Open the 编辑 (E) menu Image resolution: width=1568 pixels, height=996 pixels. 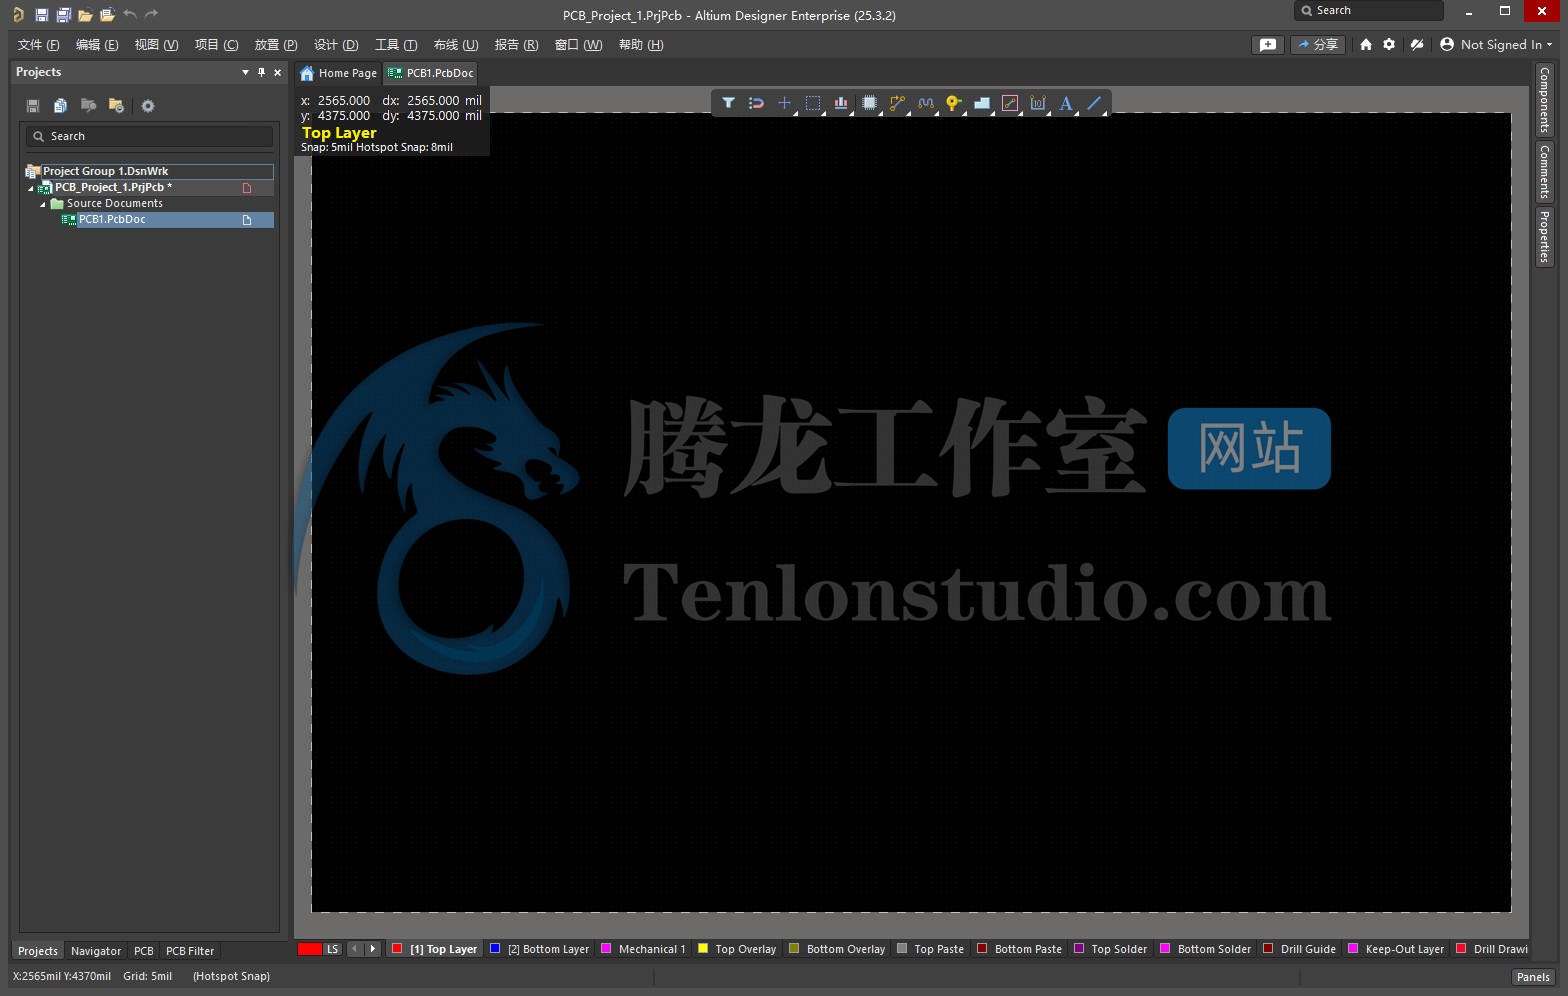point(97,45)
